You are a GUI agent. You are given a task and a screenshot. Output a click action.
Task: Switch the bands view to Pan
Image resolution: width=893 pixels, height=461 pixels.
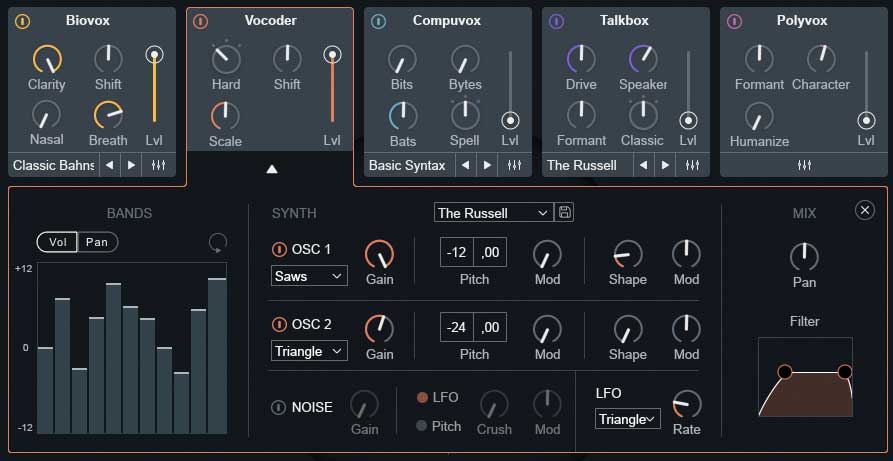(x=99, y=242)
